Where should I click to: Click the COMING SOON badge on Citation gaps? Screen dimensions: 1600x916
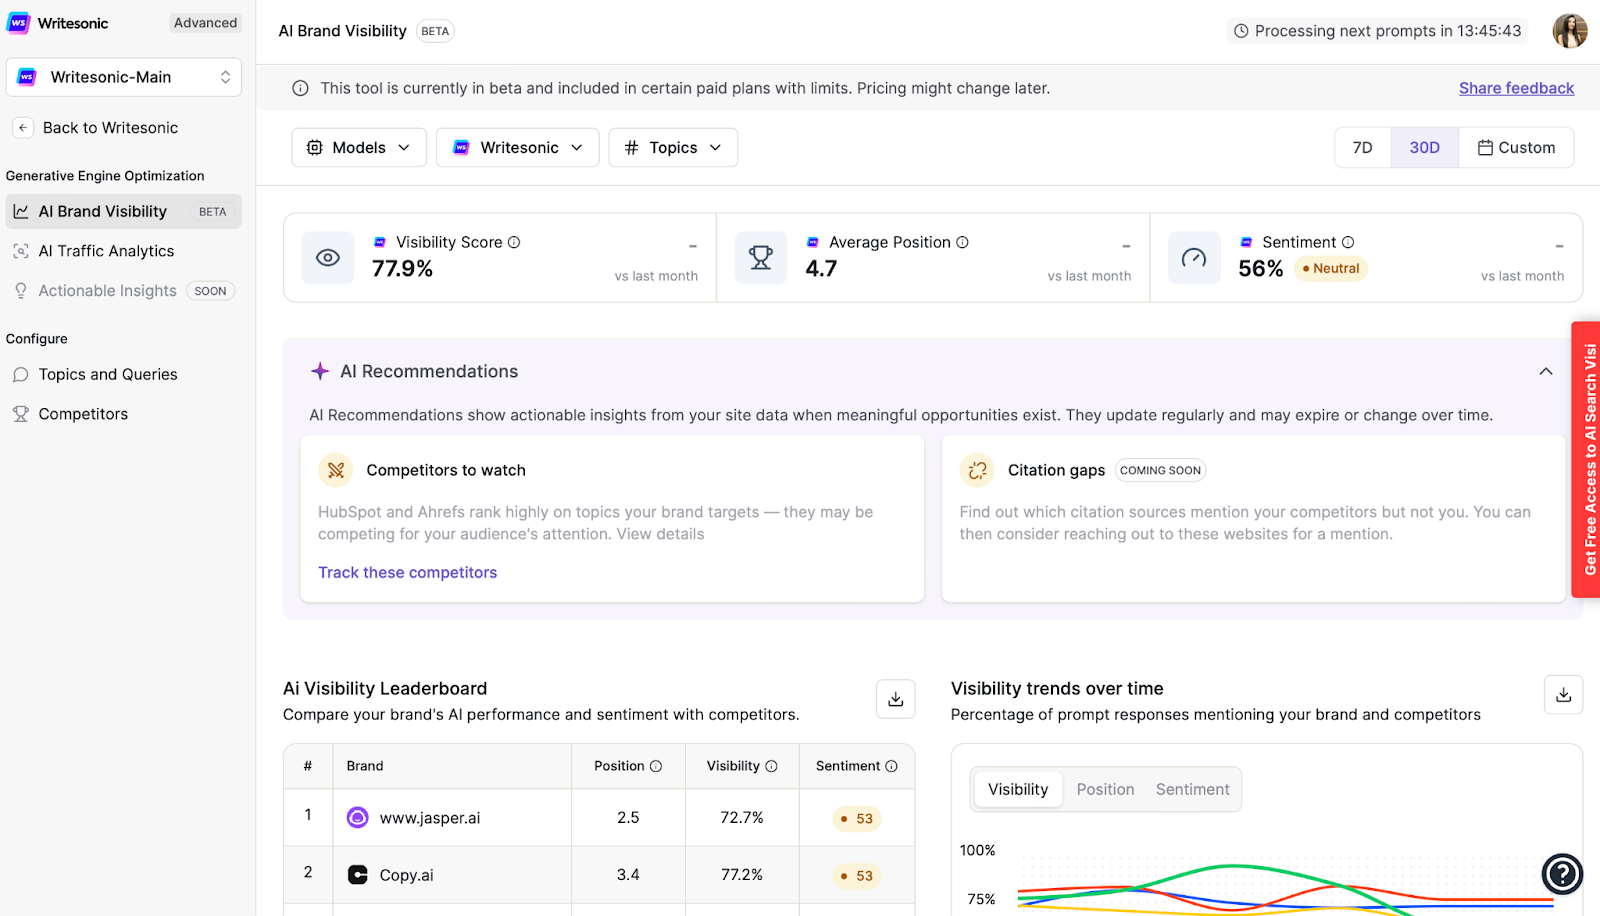[1160, 471]
